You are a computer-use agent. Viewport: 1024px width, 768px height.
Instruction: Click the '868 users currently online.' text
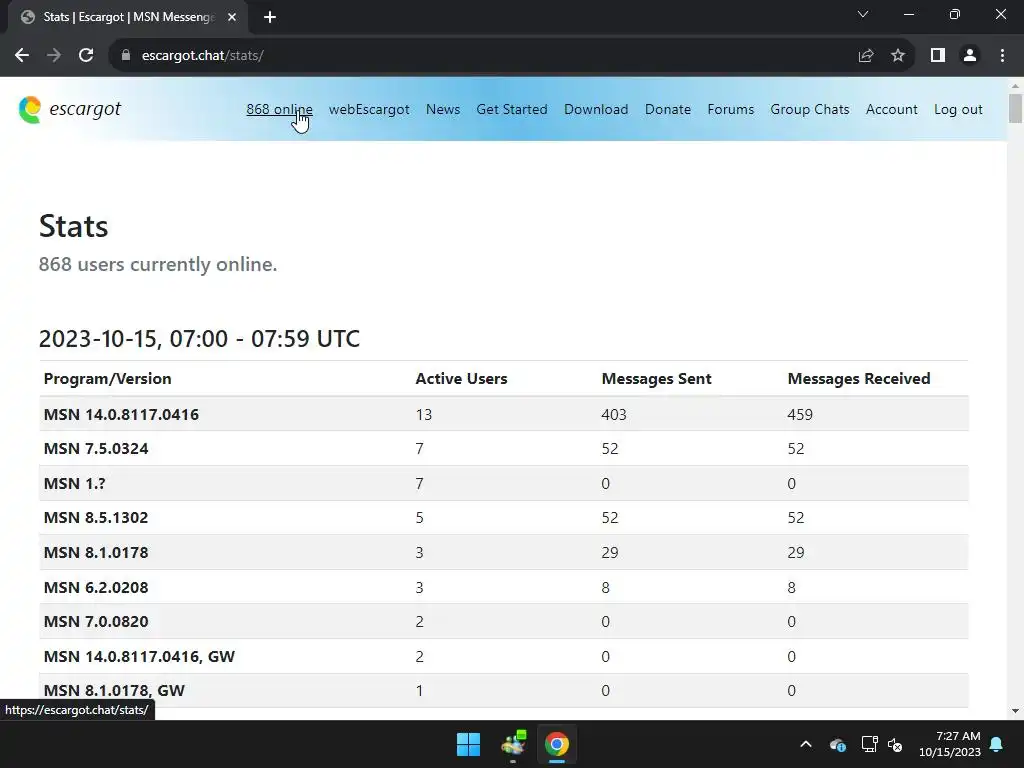tap(158, 264)
